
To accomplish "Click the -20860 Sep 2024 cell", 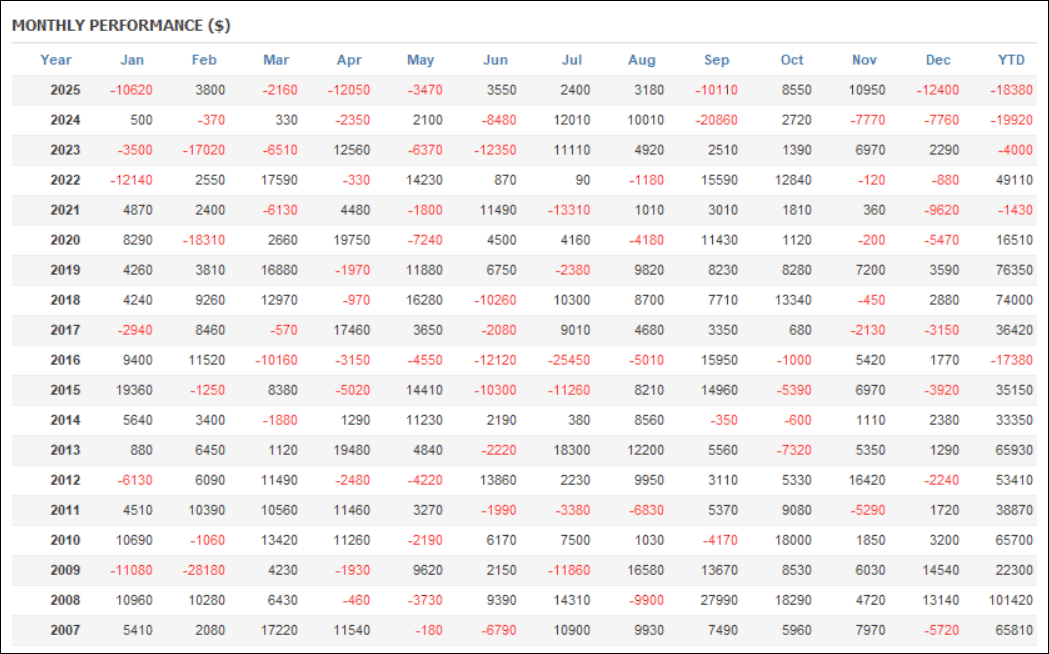I will coord(716,120).
